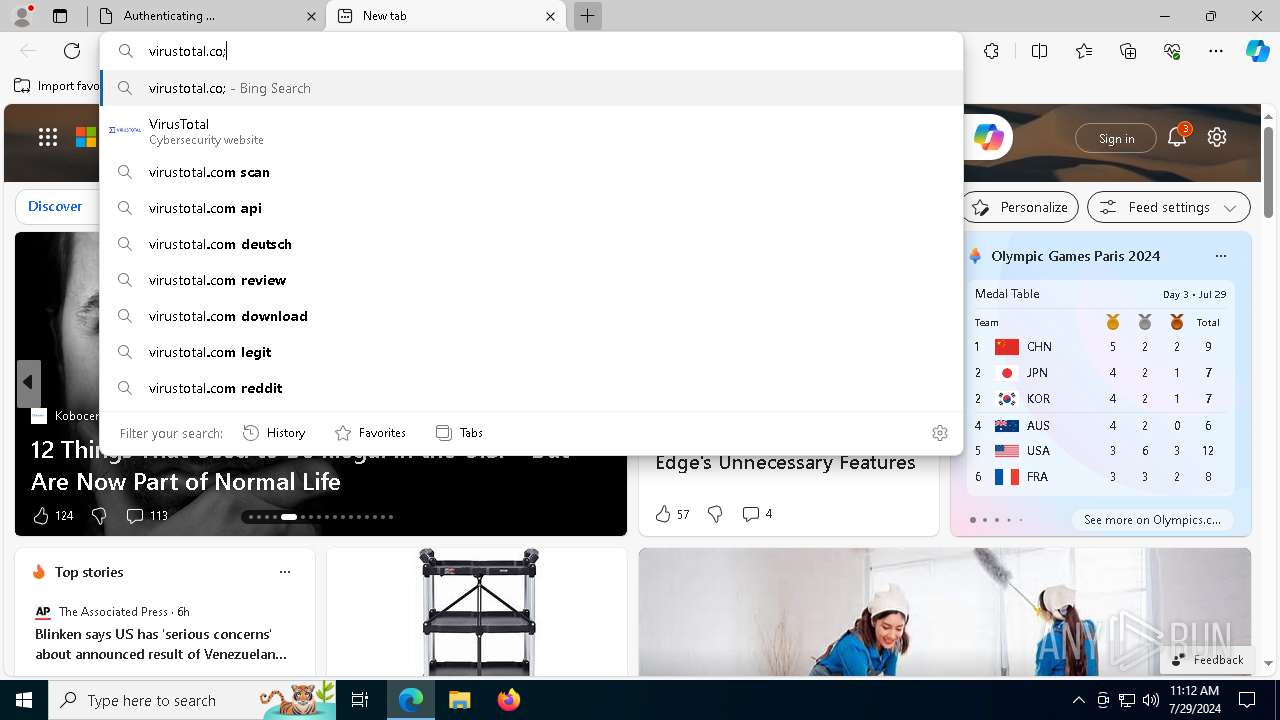Open Top stories more options ellipsis
The width and height of the screenshot is (1280, 720).
(x=285, y=572)
